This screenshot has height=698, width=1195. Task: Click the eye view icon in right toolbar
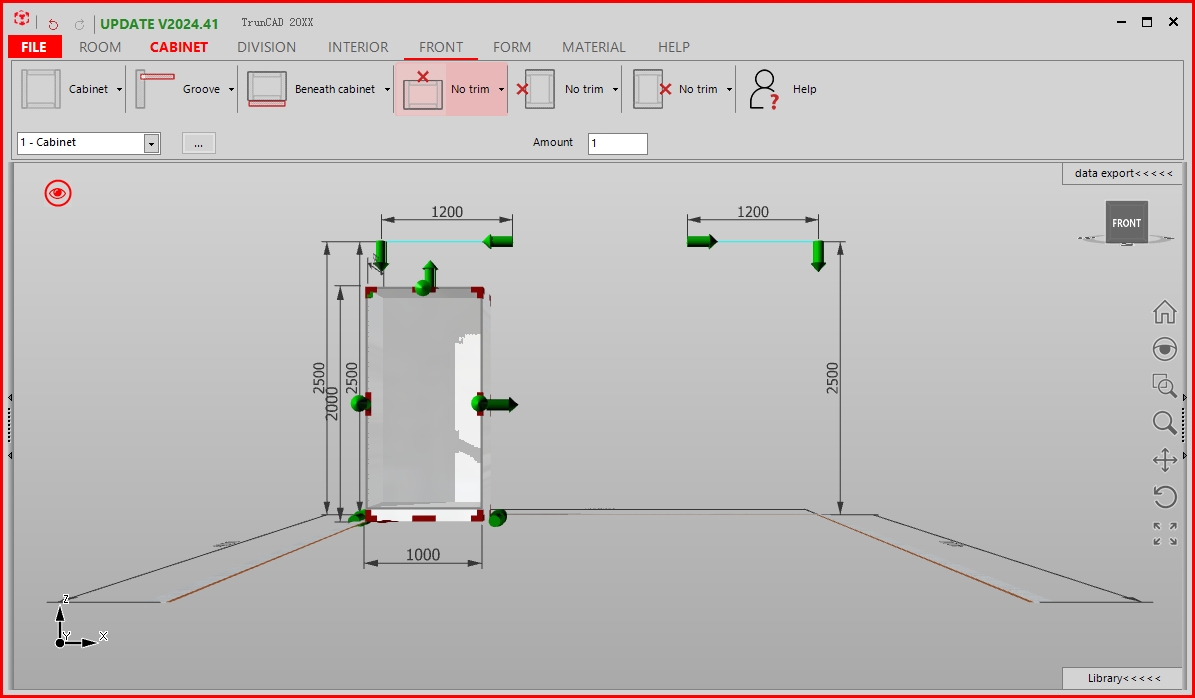click(1165, 349)
